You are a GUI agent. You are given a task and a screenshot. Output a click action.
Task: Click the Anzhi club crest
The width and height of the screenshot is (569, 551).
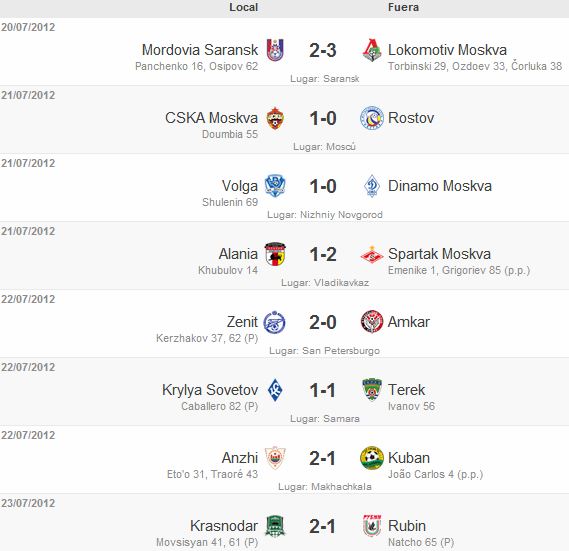click(275, 458)
